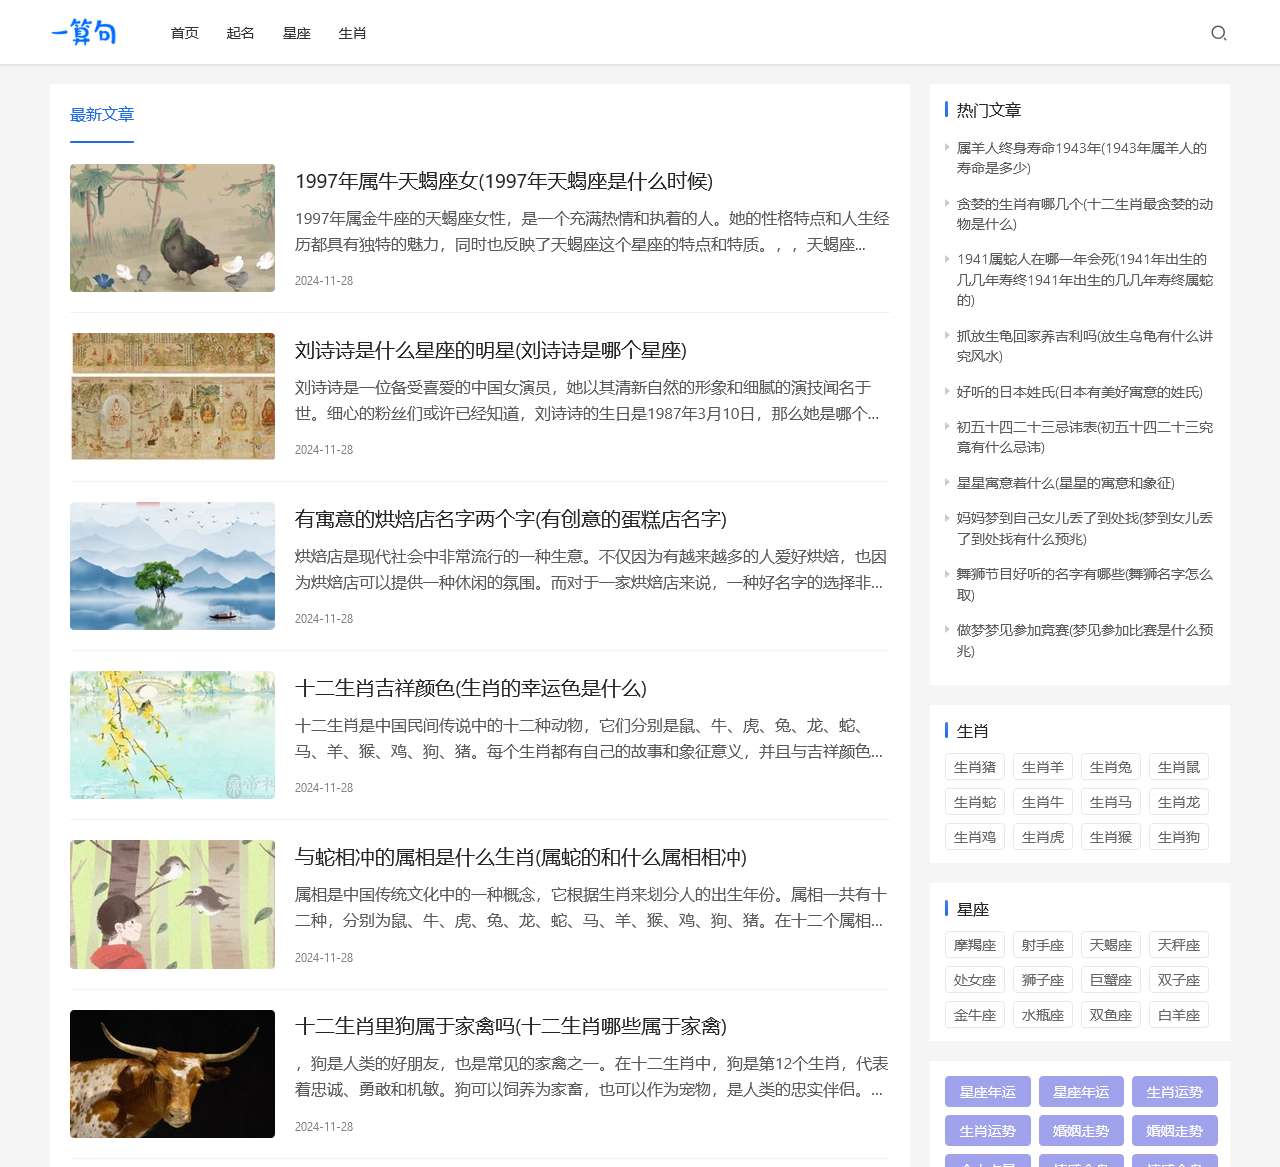The image size is (1280, 1167).
Task: Open the 首页 menu item
Action: tap(183, 33)
